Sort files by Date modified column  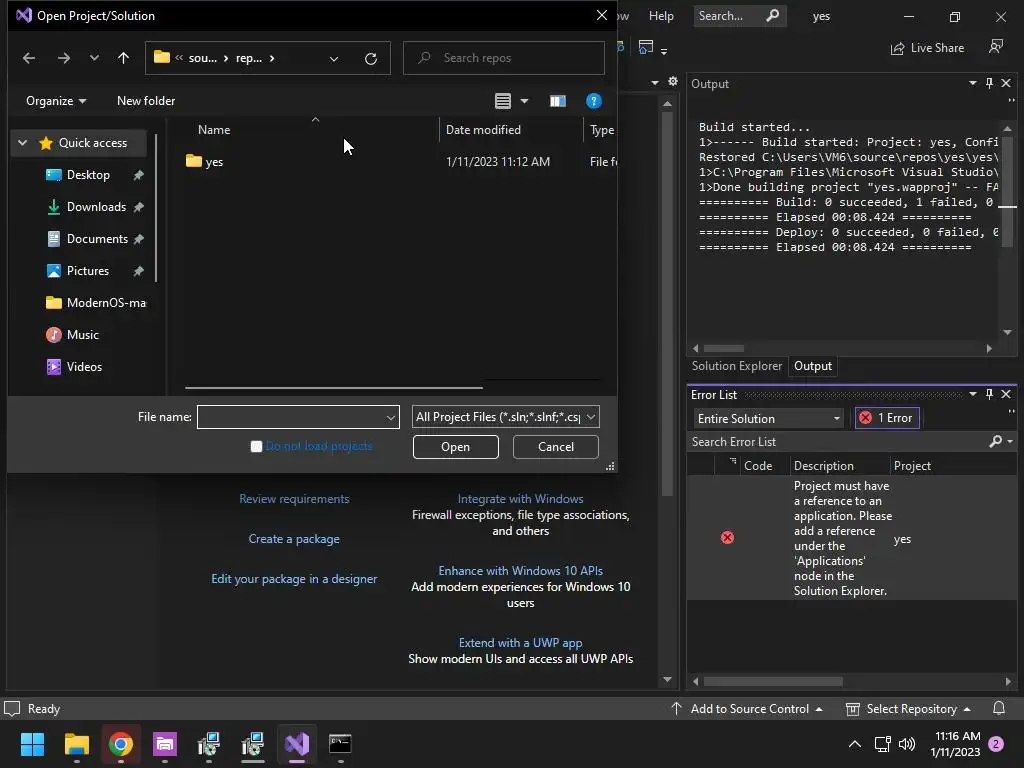point(483,130)
